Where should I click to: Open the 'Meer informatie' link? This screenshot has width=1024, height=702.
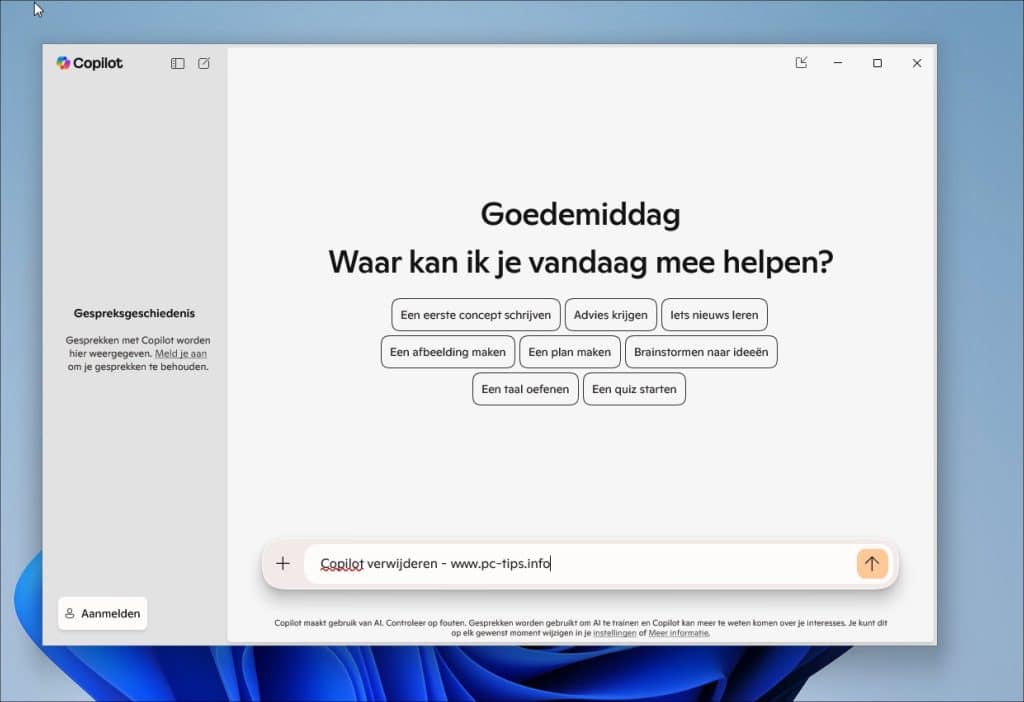coord(679,633)
